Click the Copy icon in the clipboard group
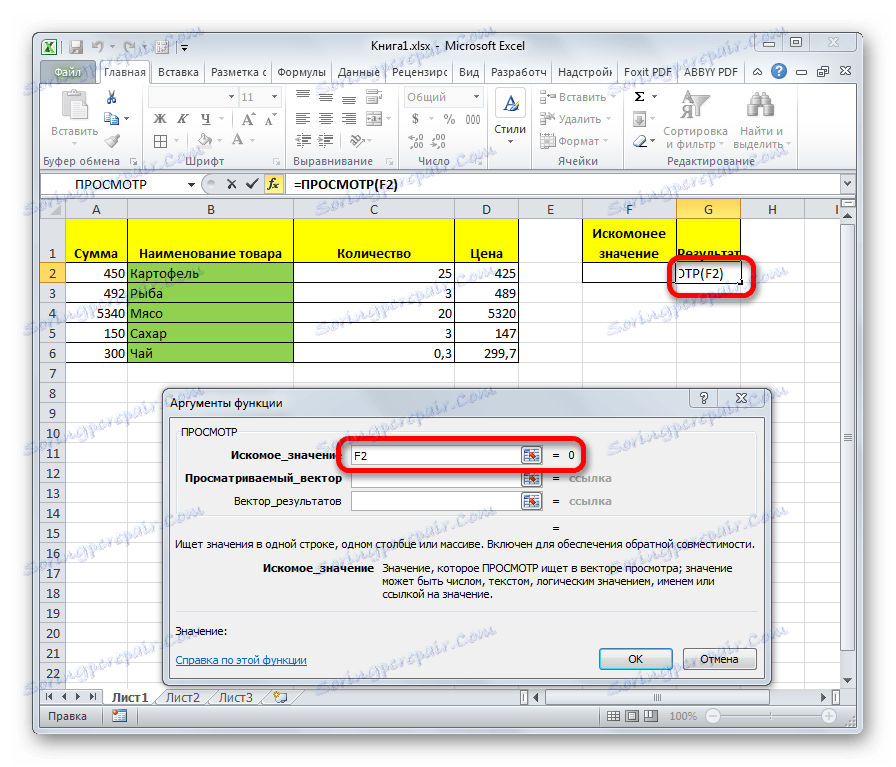896x767 pixels. pyautogui.click(x=111, y=119)
